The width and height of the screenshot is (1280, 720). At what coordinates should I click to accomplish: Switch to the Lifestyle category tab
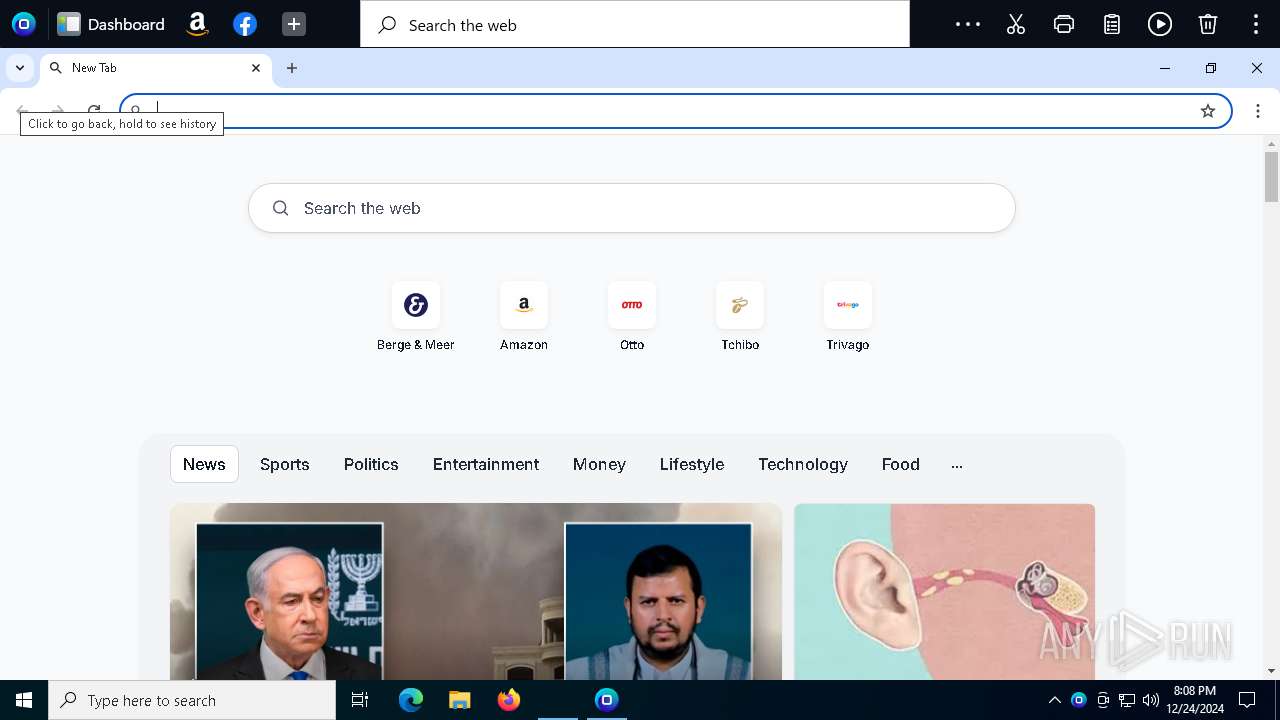click(x=692, y=464)
